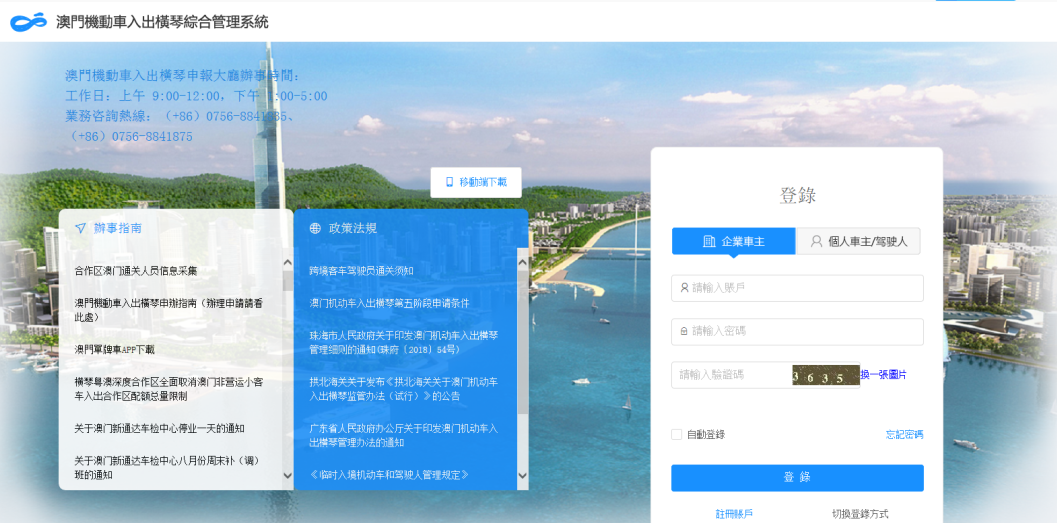1057x523 pixels.
Task: Open 合作区澳门通关人员信息采集 guide
Action: (x=135, y=271)
